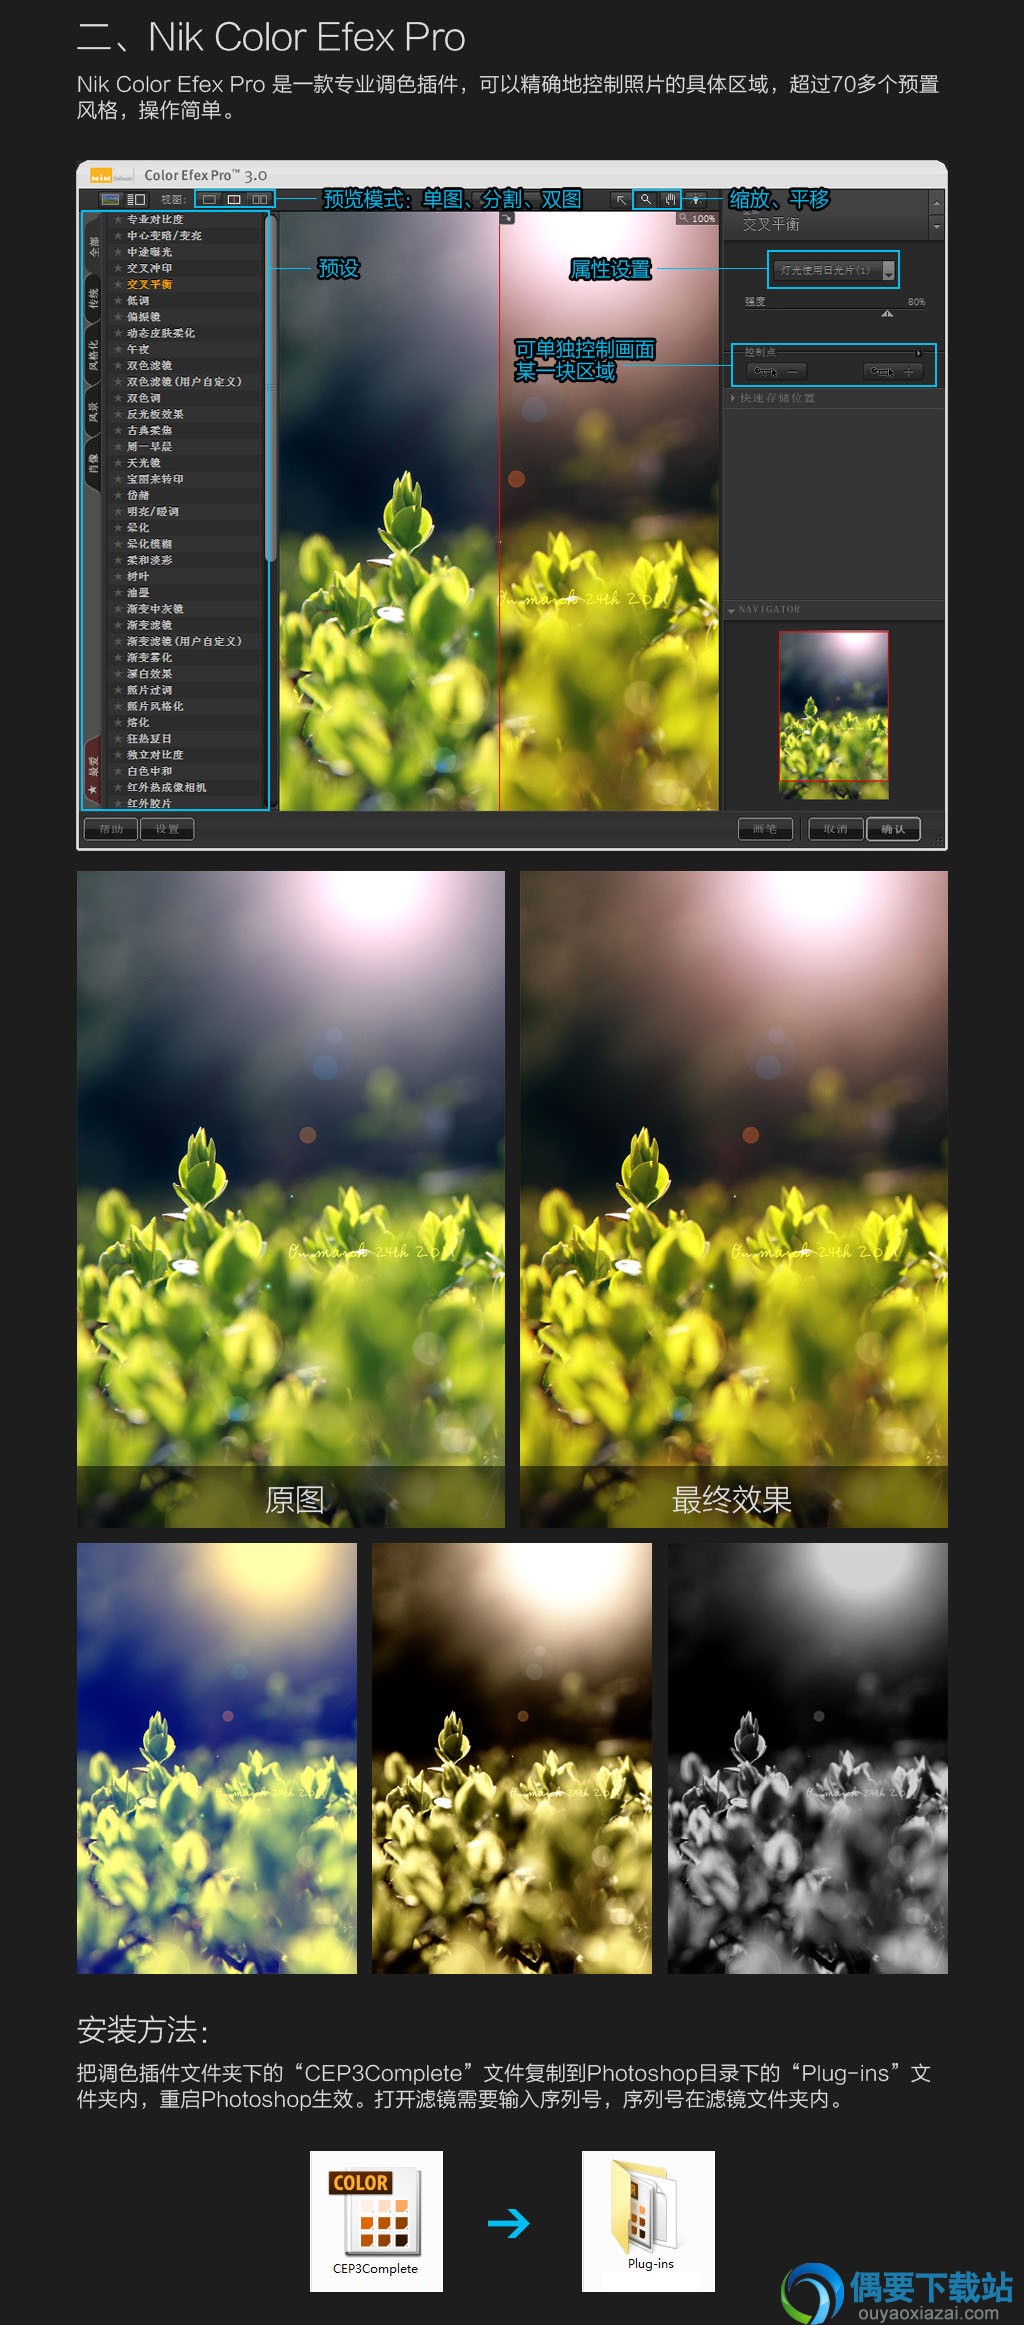Expand the 控制点 options arrow

(x=918, y=353)
